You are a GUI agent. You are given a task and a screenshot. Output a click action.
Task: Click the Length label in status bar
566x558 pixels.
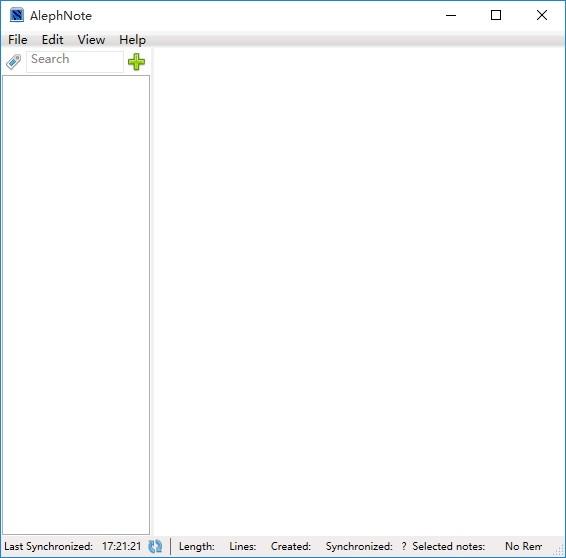click(196, 546)
